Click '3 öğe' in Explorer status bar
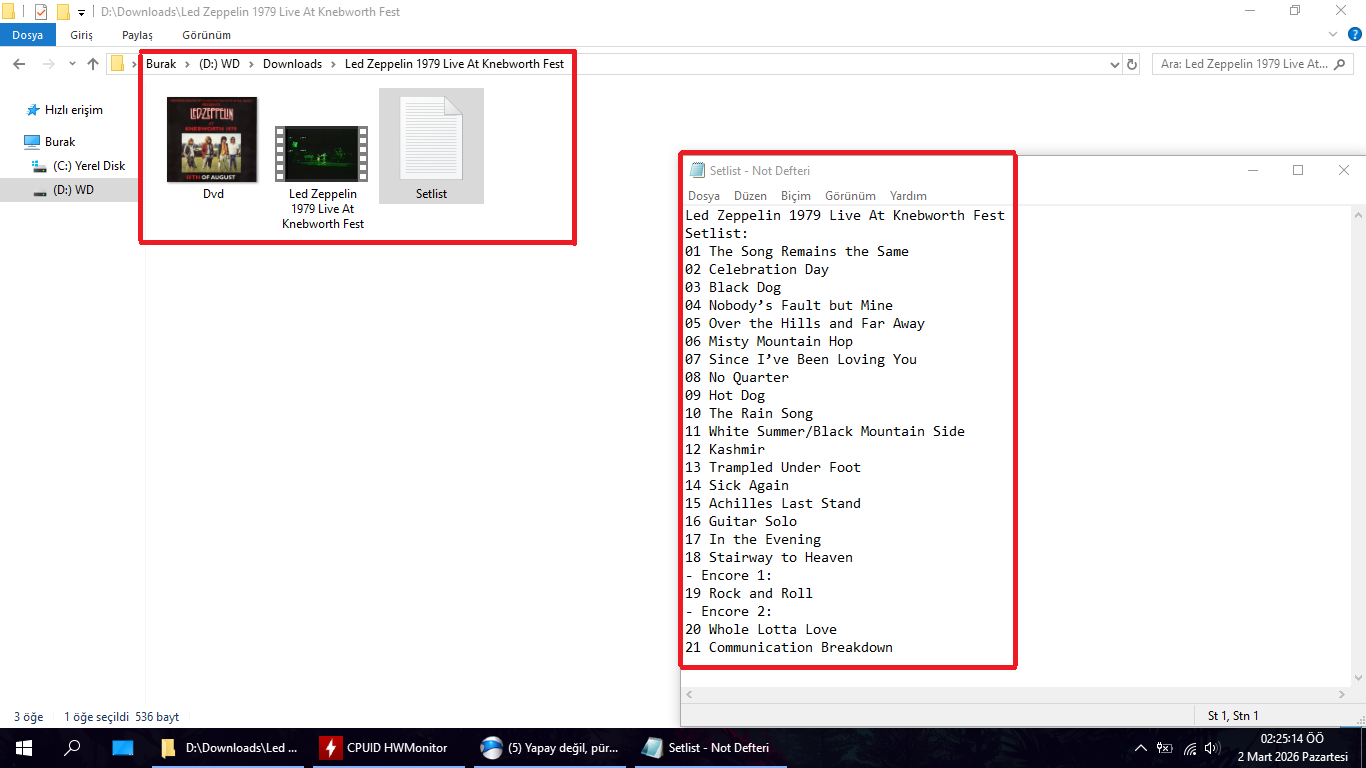Screen dimensions: 1366x768 (x=28, y=717)
